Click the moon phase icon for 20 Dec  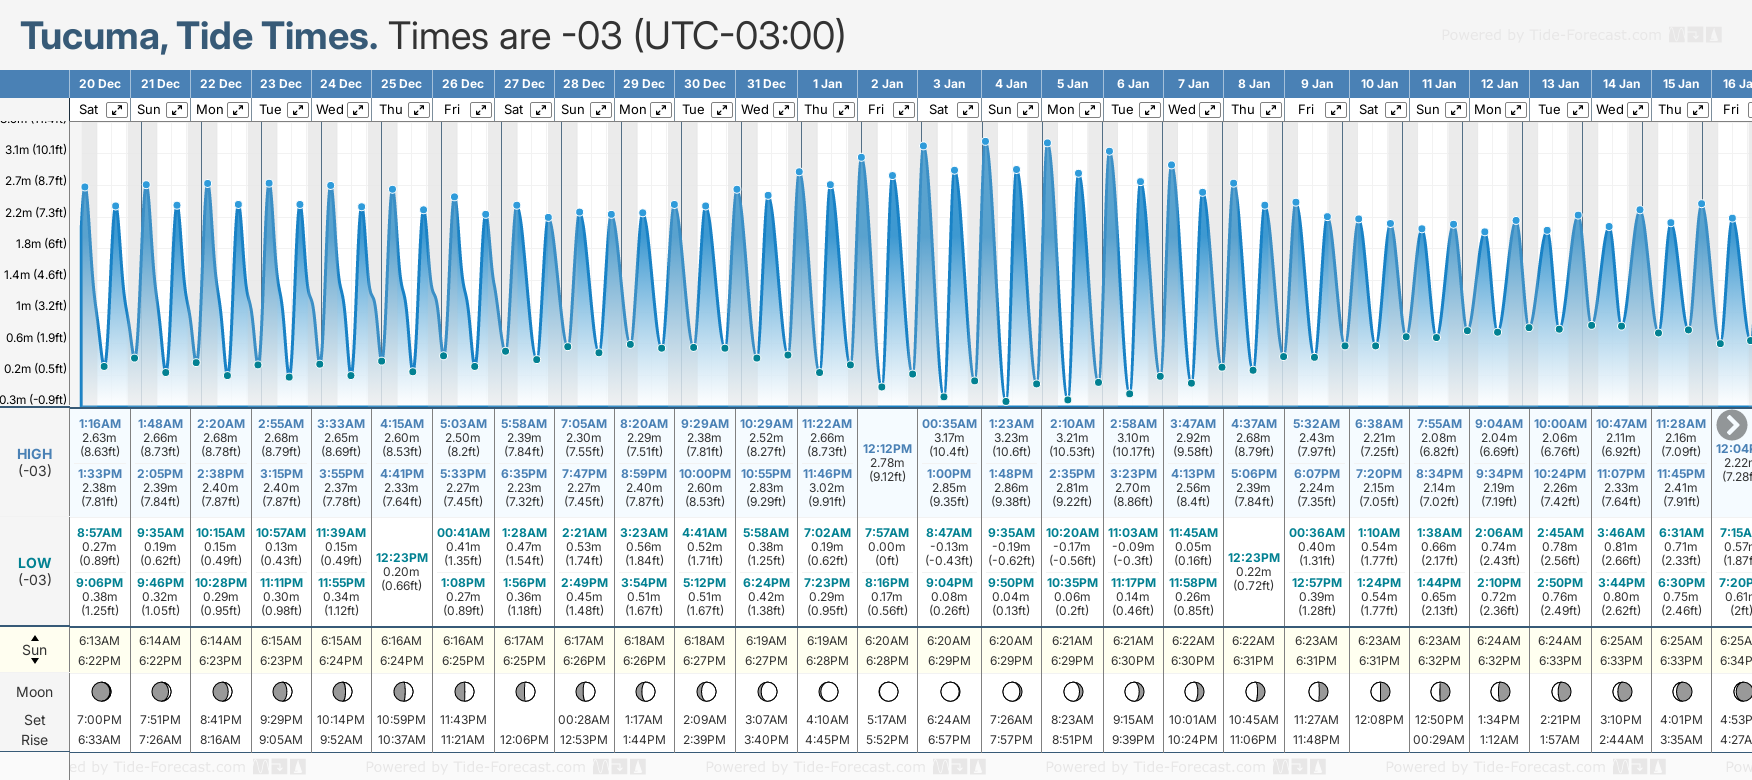100,691
